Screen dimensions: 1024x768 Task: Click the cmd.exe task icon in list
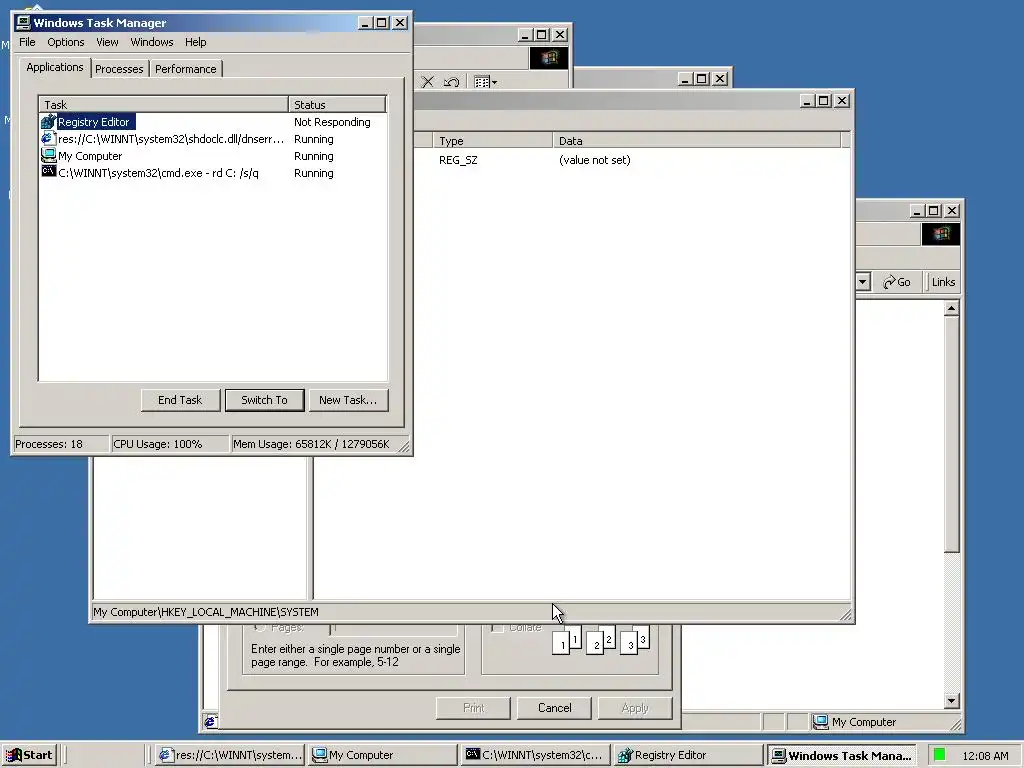[48, 172]
